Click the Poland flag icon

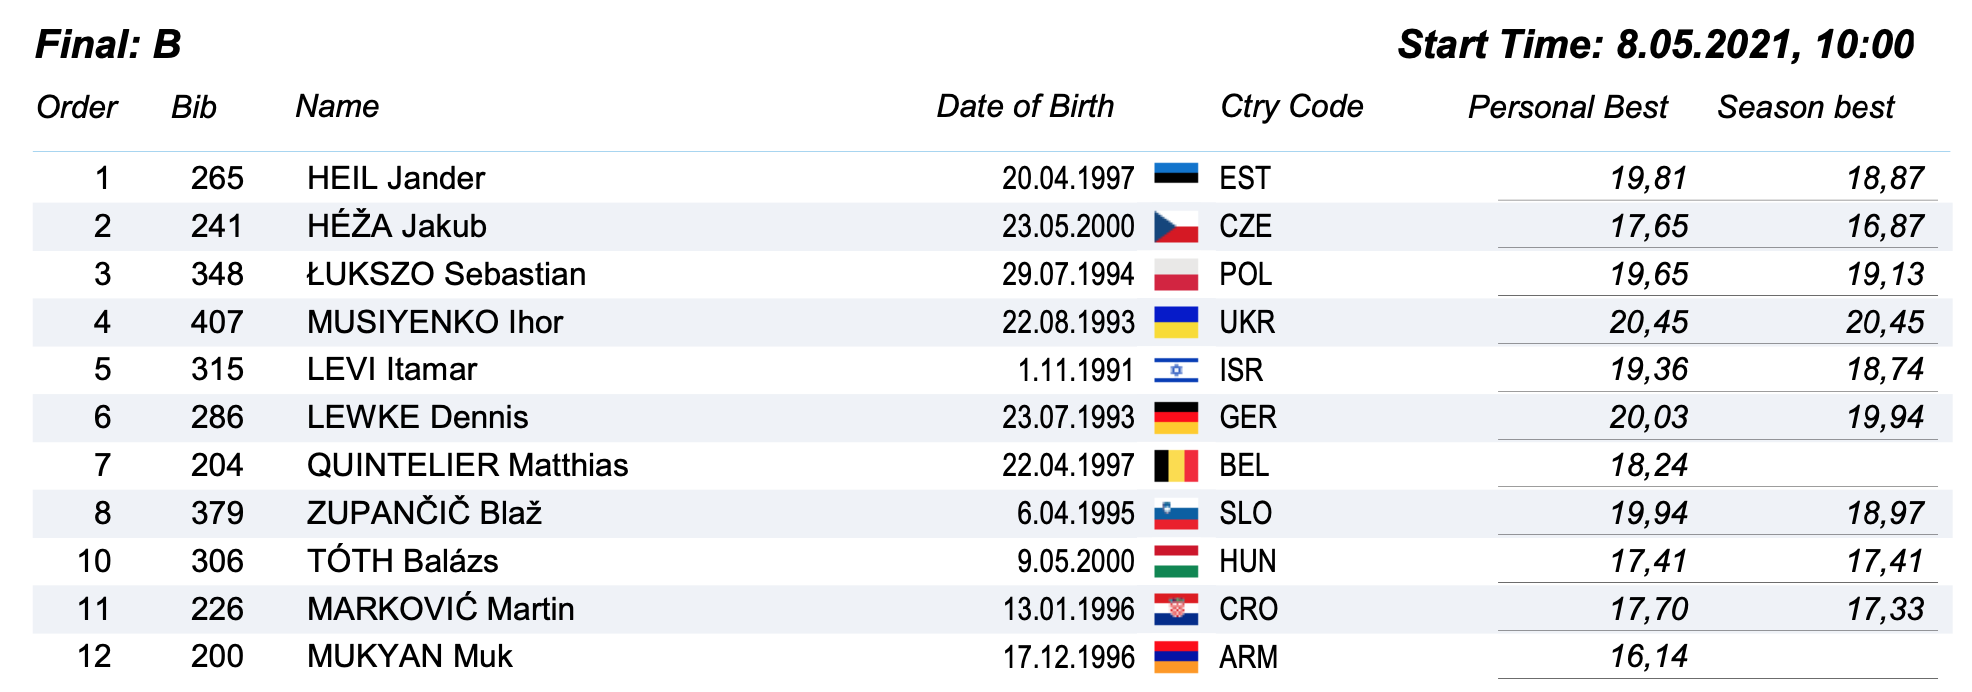tap(1176, 274)
